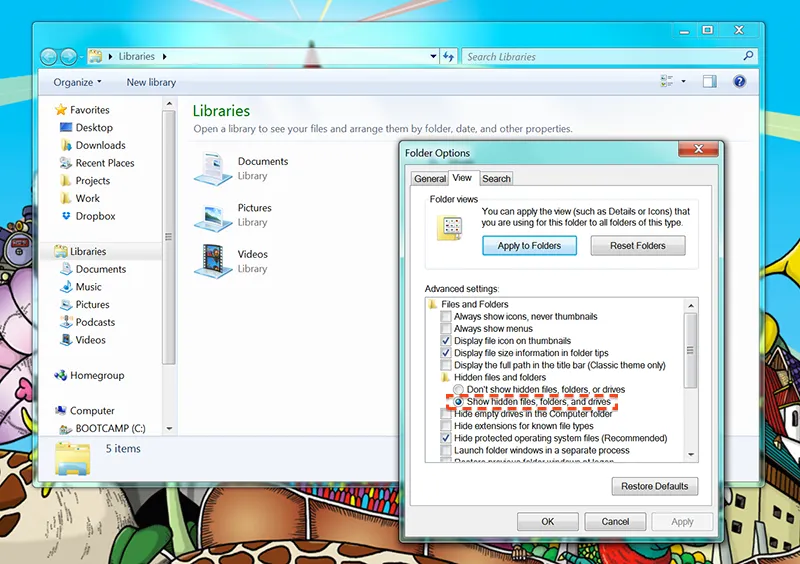Click the Forward navigation arrow in Explorer

point(68,57)
